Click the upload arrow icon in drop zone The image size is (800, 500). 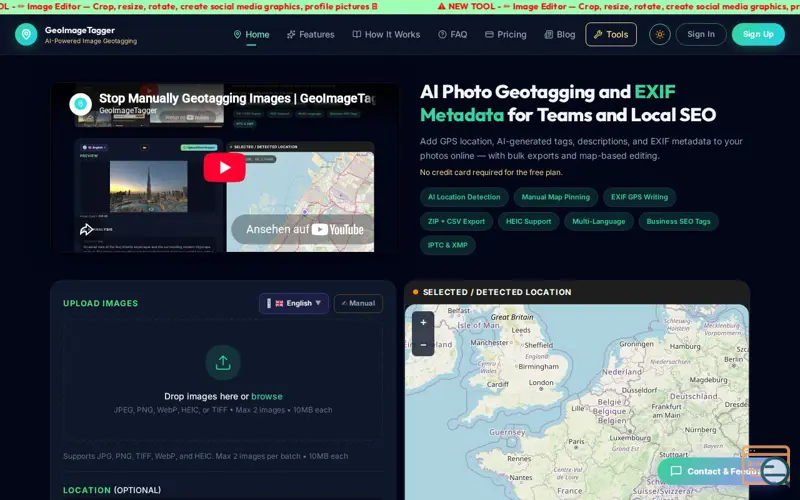[x=223, y=363]
